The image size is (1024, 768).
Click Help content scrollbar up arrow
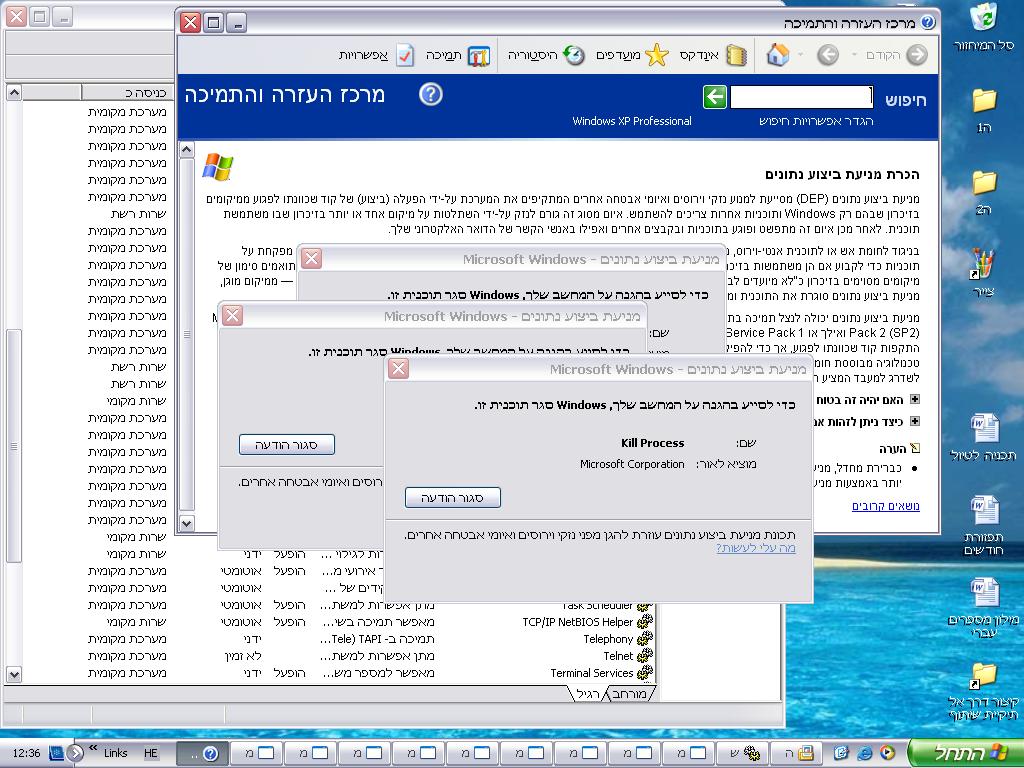(x=186, y=150)
